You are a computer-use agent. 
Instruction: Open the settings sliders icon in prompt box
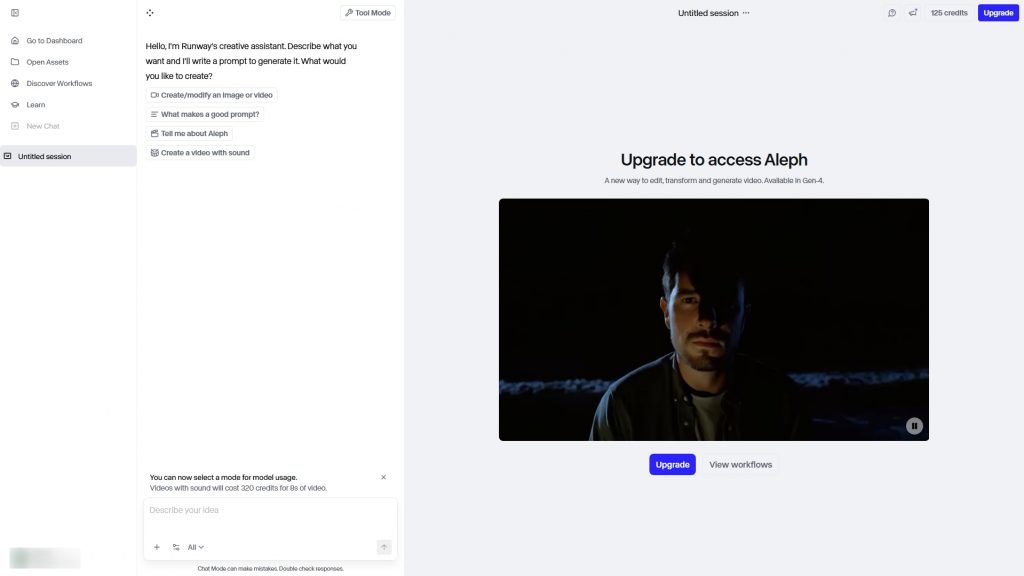pyautogui.click(x=176, y=547)
